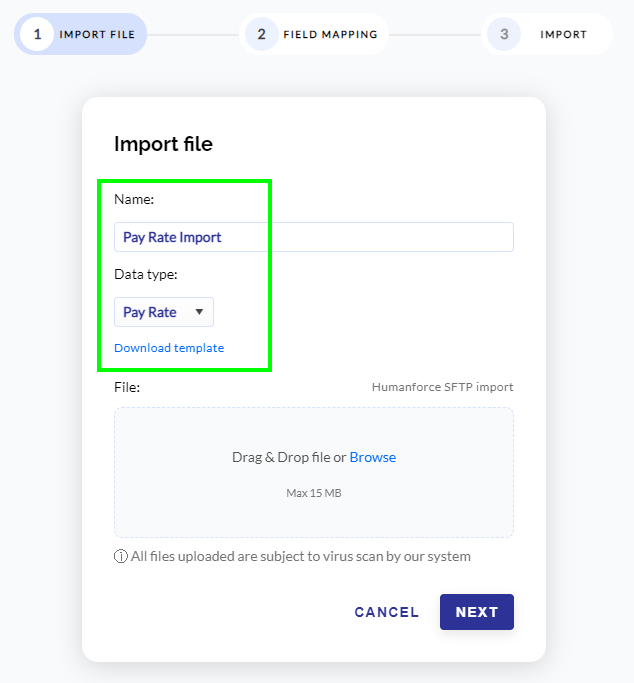Viewport: 634px width, 683px height.
Task: Click the virus scan notice text
Action: click(301, 556)
